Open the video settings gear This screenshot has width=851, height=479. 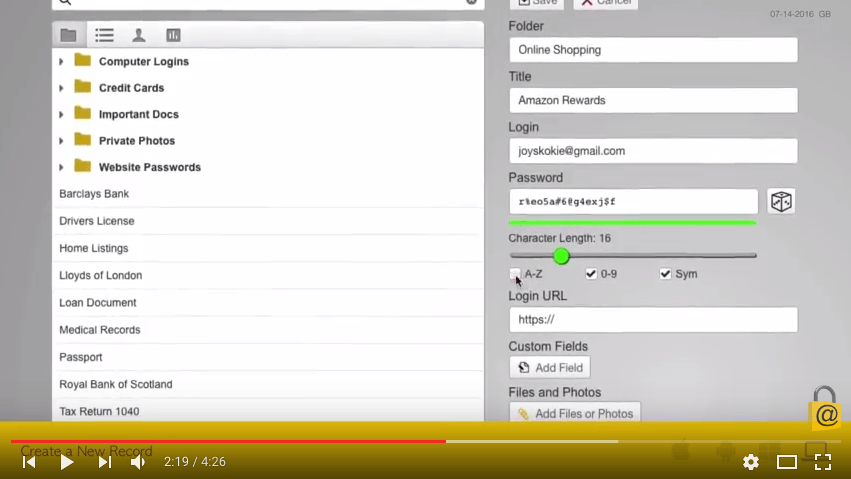click(x=751, y=462)
